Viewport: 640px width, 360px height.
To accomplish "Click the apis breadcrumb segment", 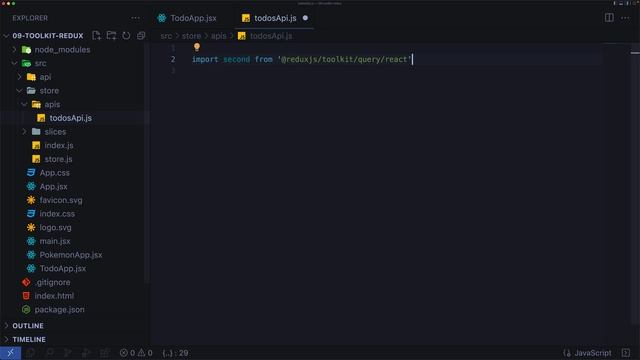I will [x=218, y=36].
